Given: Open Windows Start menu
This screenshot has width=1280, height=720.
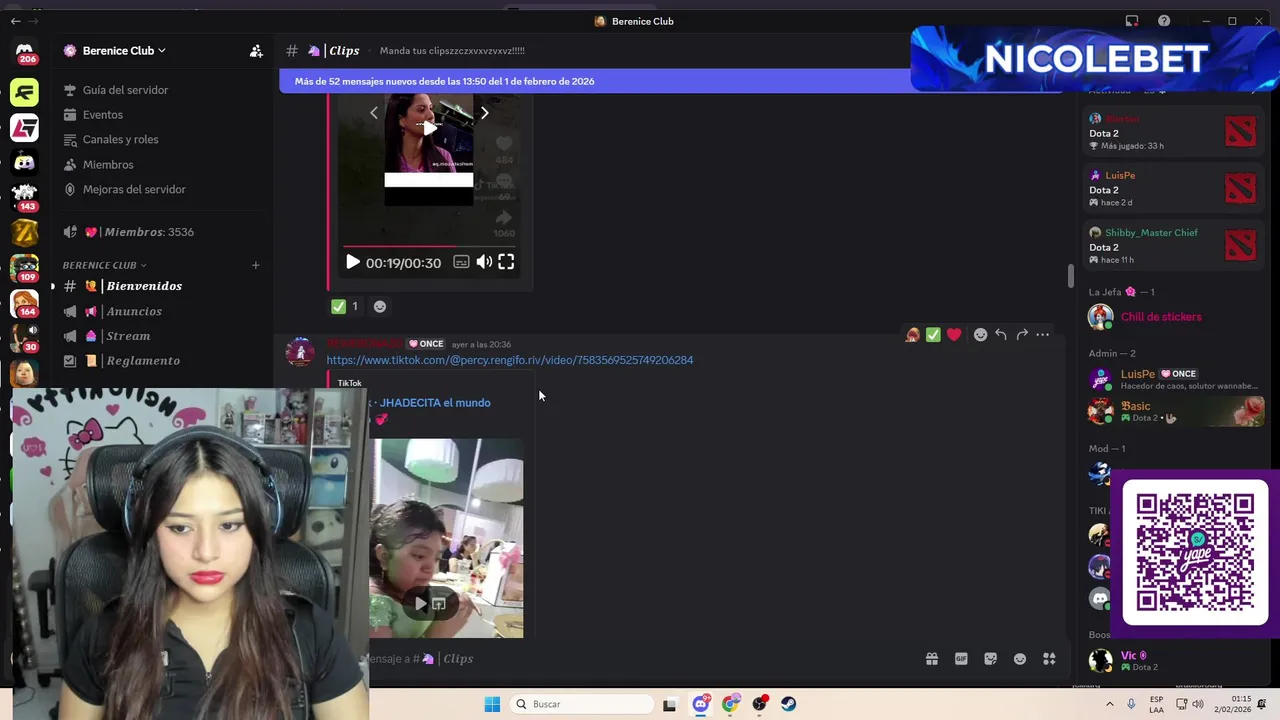Looking at the screenshot, I should coord(492,704).
